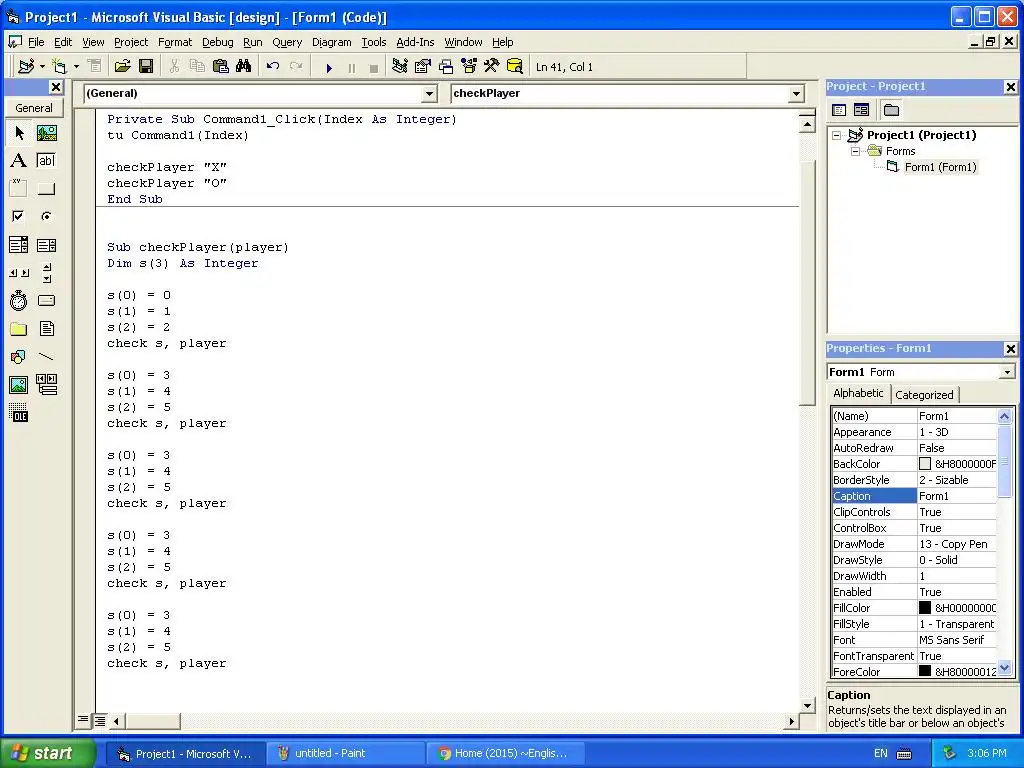This screenshot has height=768, width=1024.
Task: Click the Open Project toolbar icon
Action: point(123,67)
